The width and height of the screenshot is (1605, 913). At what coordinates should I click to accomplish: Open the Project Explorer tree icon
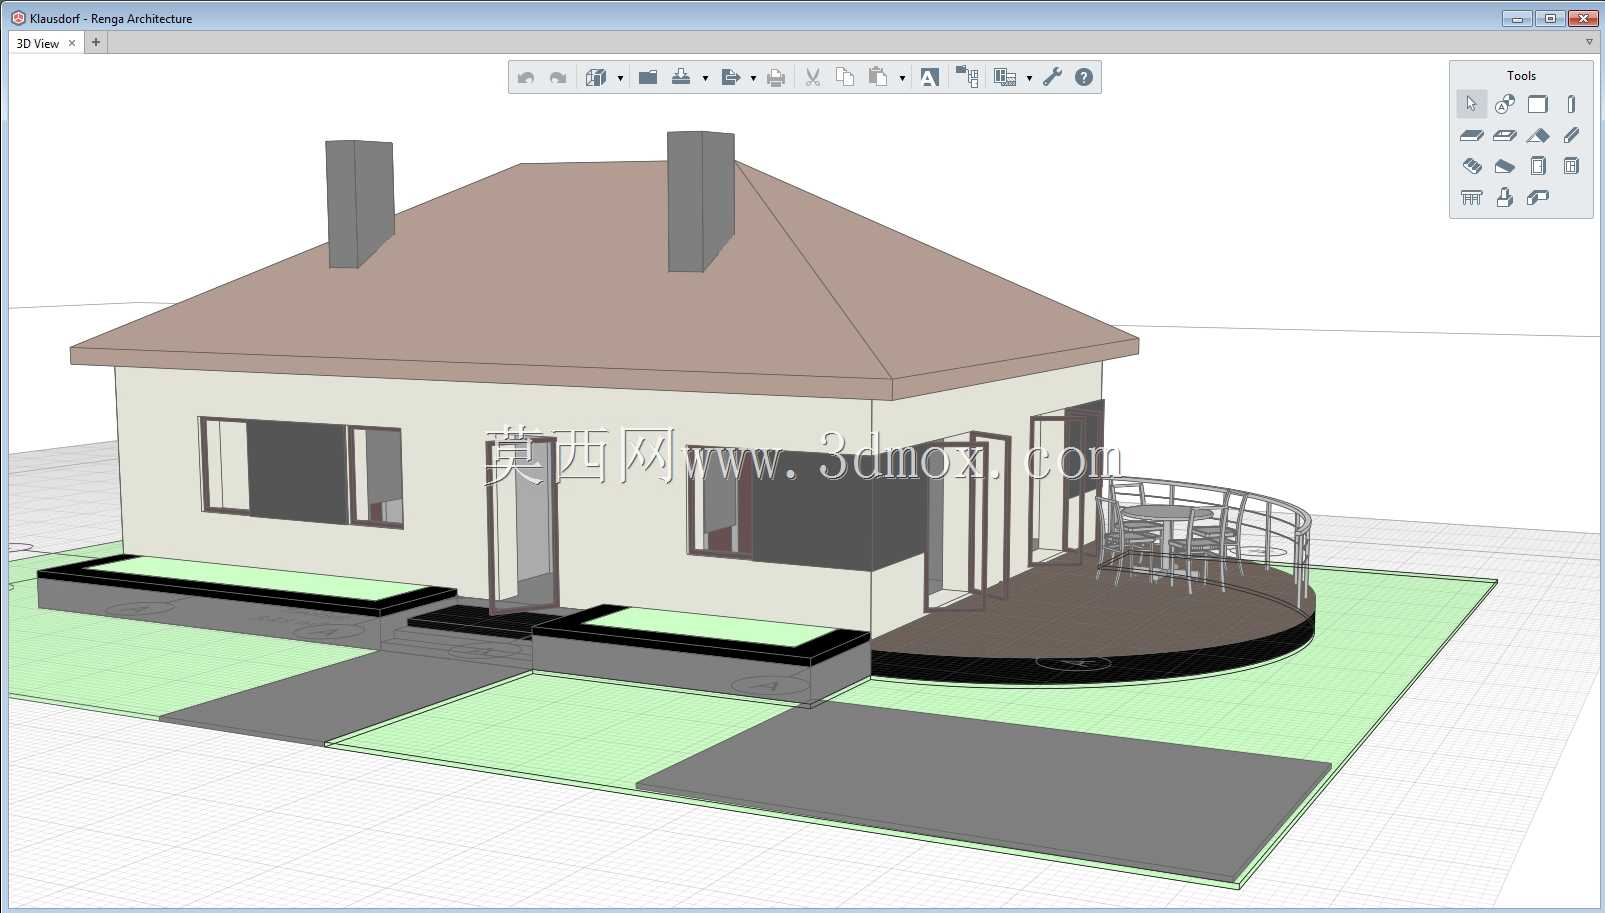click(967, 77)
